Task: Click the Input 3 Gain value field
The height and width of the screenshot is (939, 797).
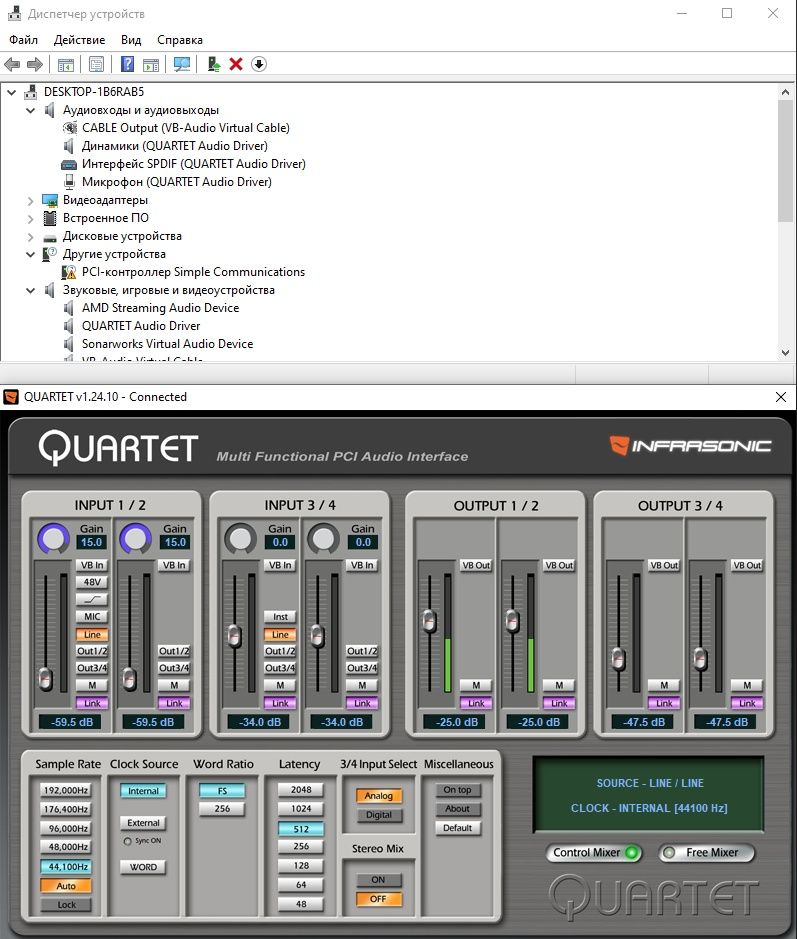Action: pos(280,542)
